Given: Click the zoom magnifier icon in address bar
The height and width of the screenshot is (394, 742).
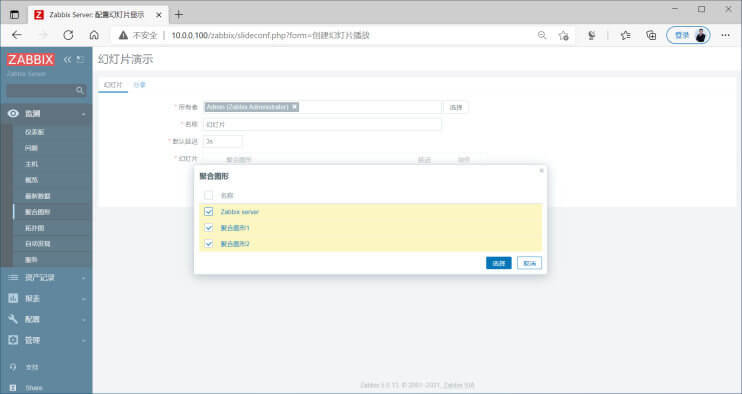Looking at the screenshot, I should (542, 35).
